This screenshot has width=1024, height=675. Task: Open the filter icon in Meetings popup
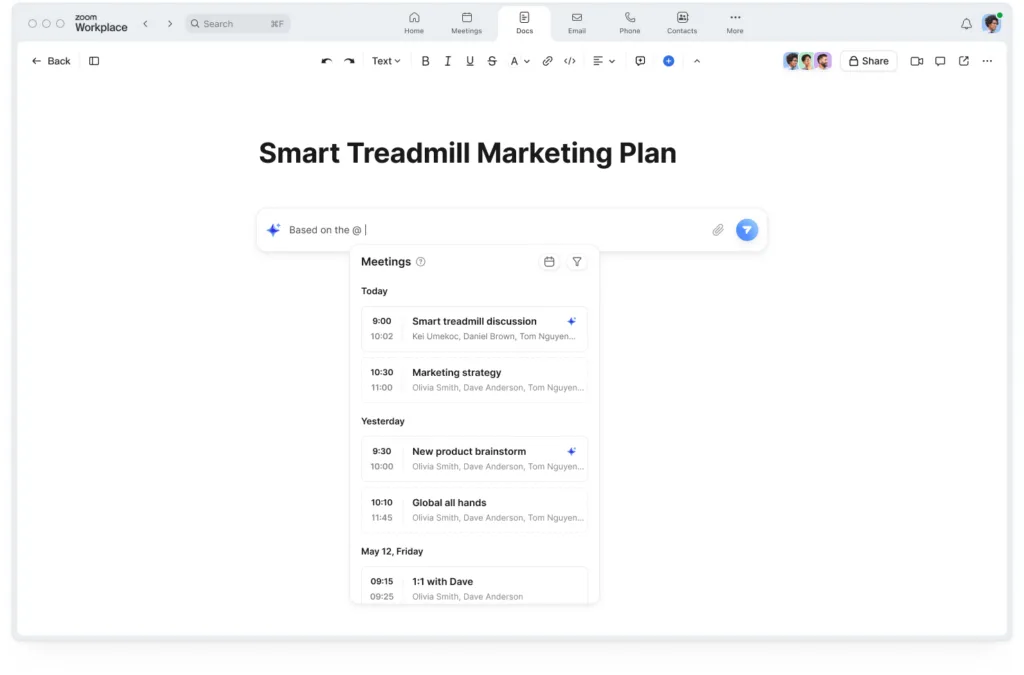[577, 261]
